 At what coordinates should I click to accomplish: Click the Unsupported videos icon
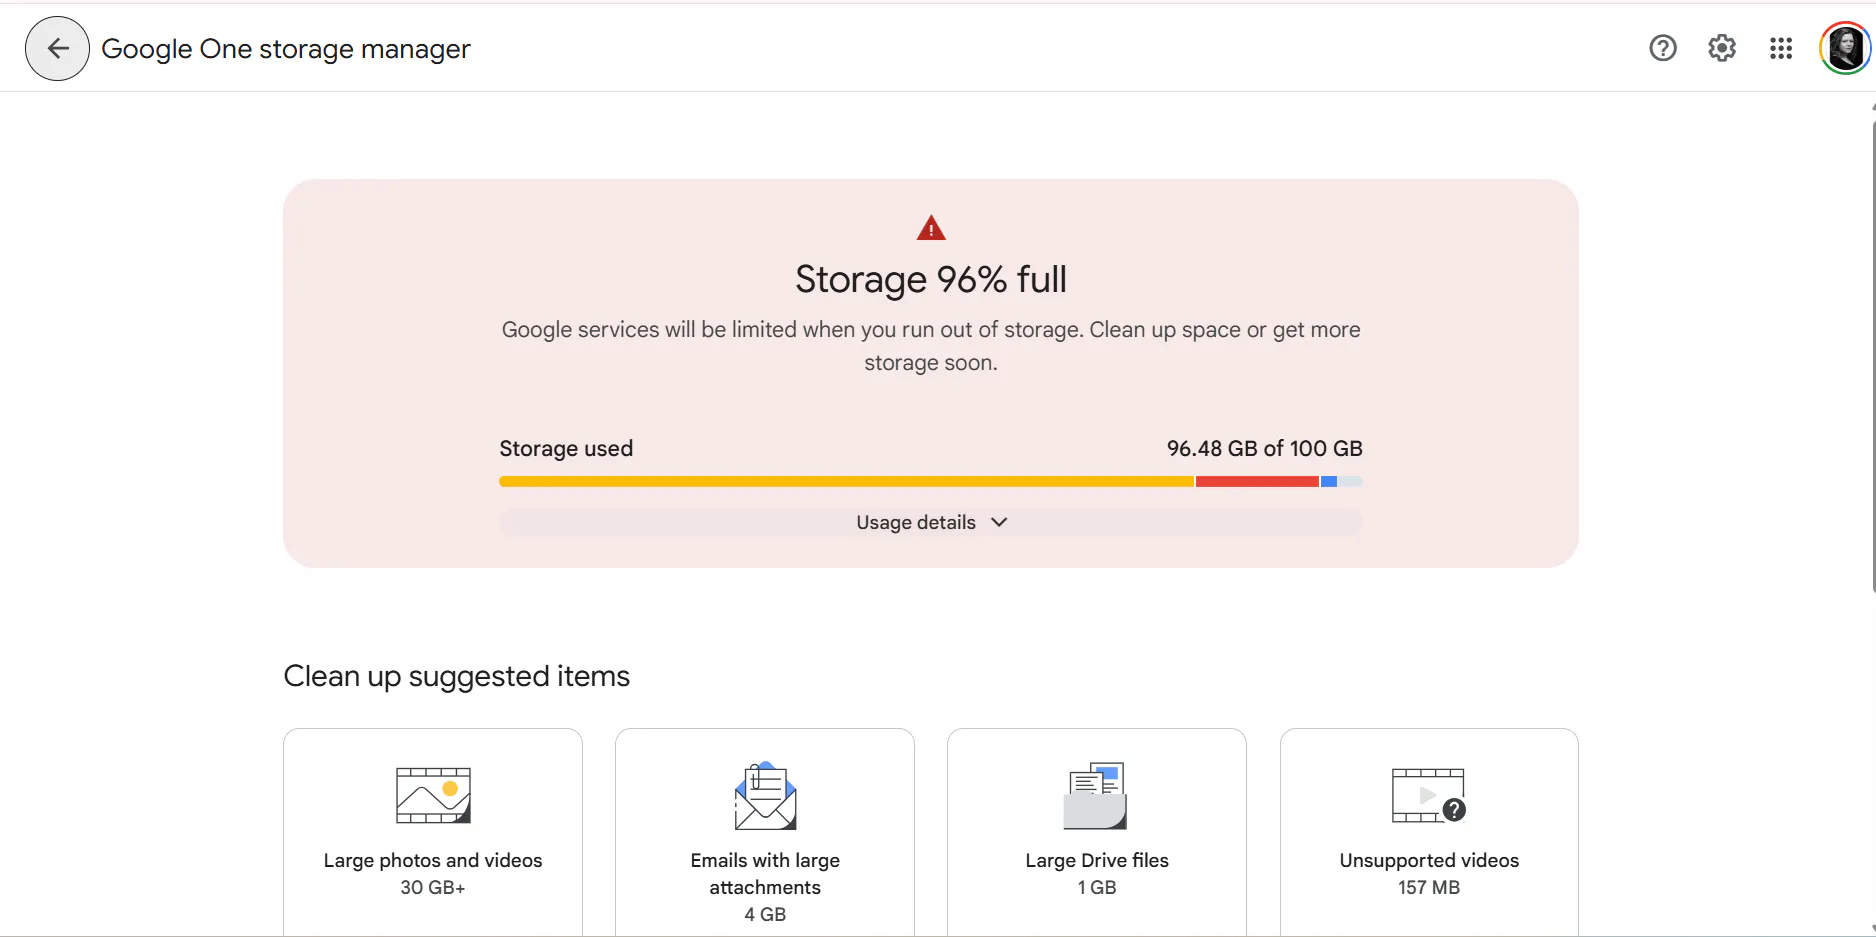coord(1428,796)
